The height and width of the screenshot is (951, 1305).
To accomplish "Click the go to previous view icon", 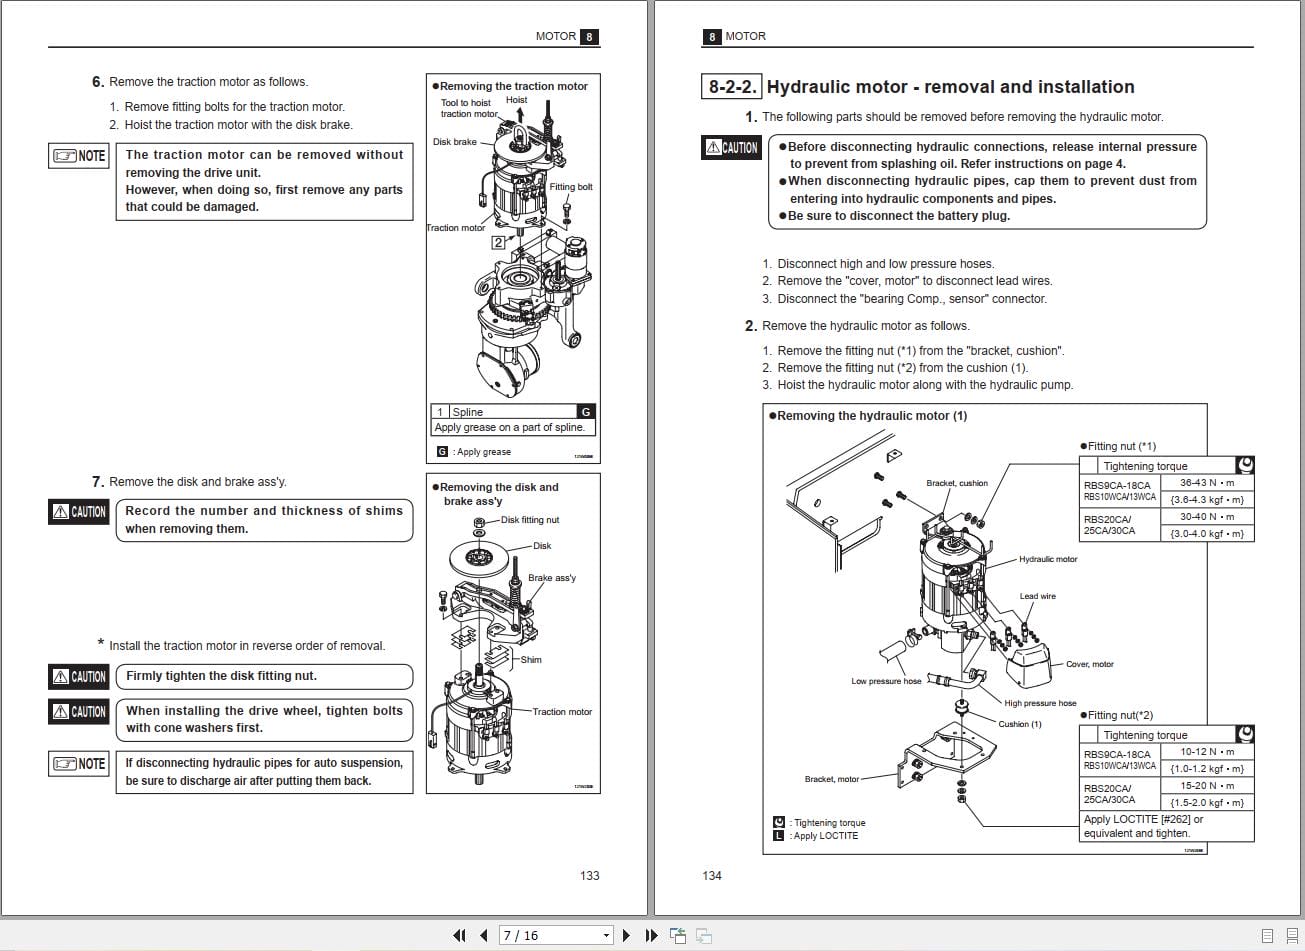I will click(679, 936).
